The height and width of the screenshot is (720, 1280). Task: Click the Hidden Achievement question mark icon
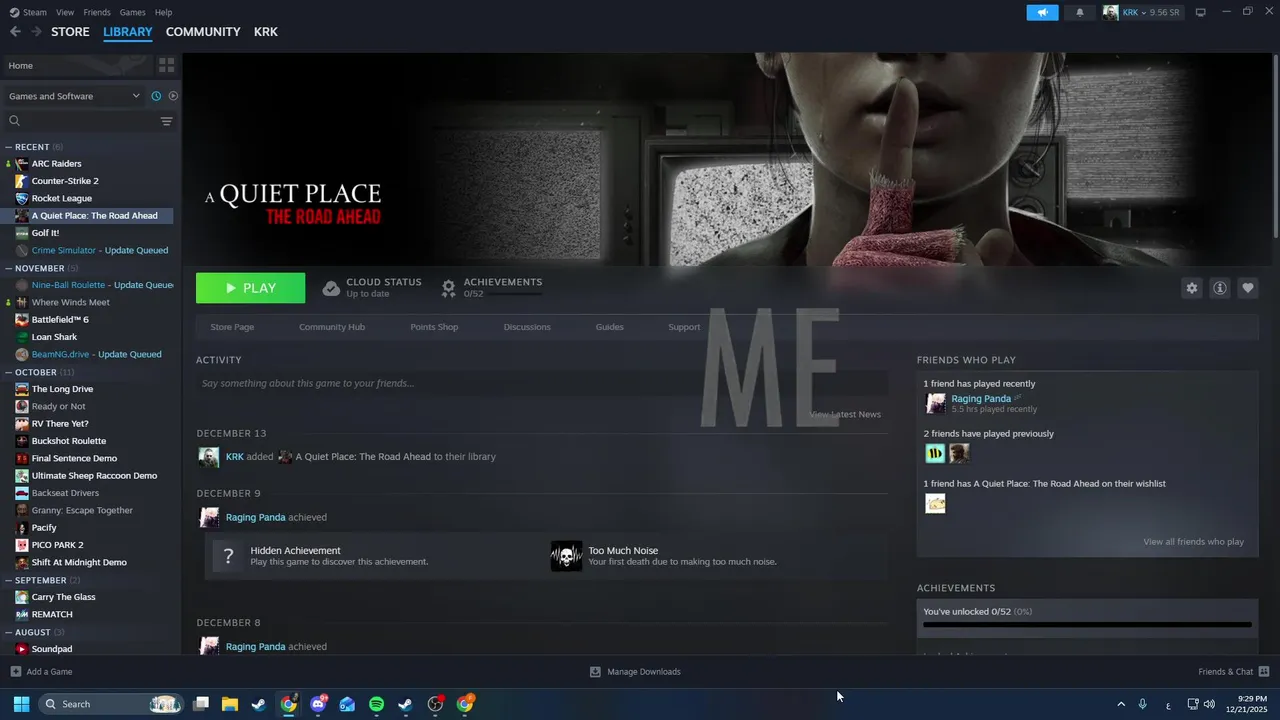228,556
